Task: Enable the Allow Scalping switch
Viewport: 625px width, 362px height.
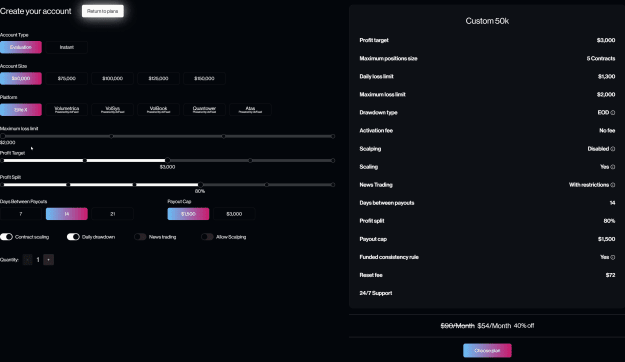Action: point(207,237)
